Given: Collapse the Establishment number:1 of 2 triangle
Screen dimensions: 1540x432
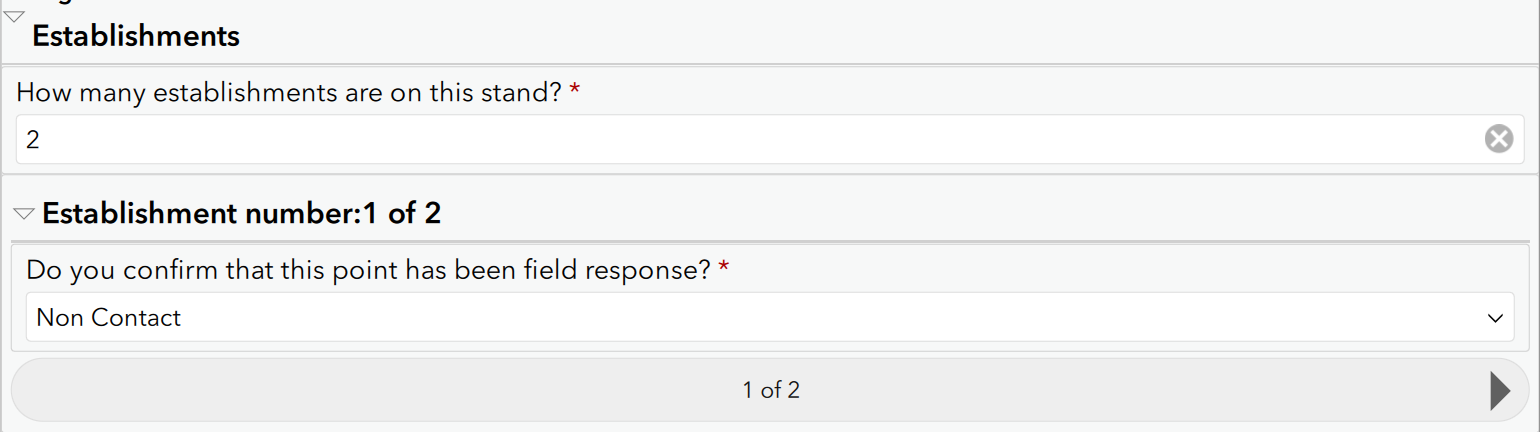Looking at the screenshot, I should [x=24, y=214].
